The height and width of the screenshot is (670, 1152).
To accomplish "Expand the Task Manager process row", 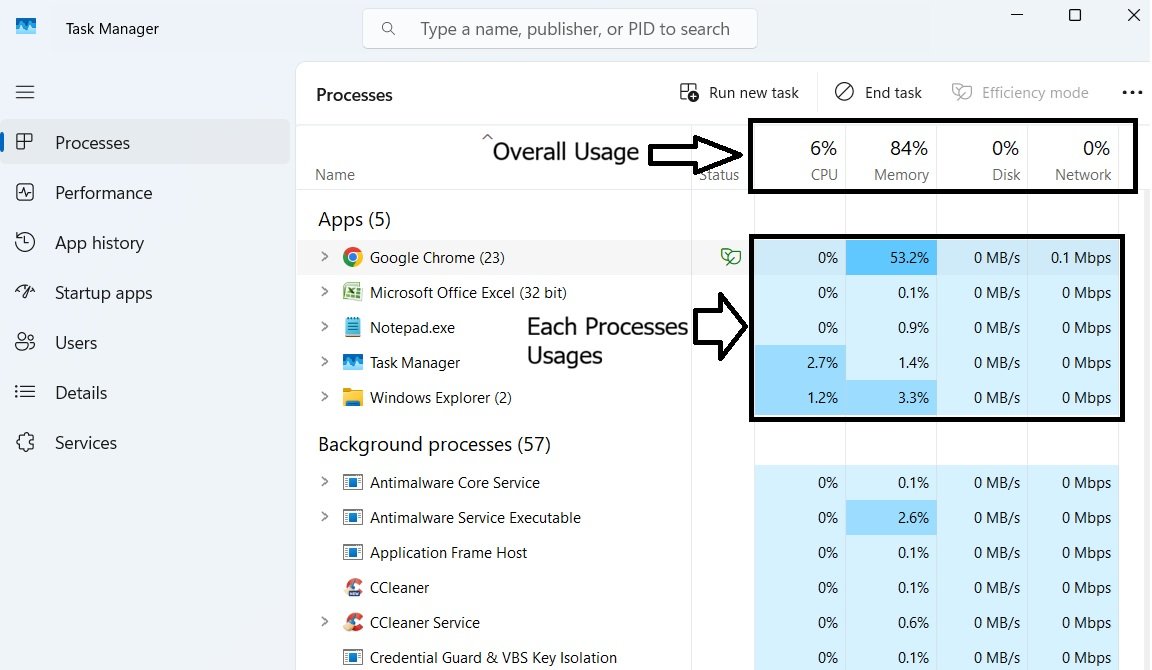I will [x=324, y=361].
